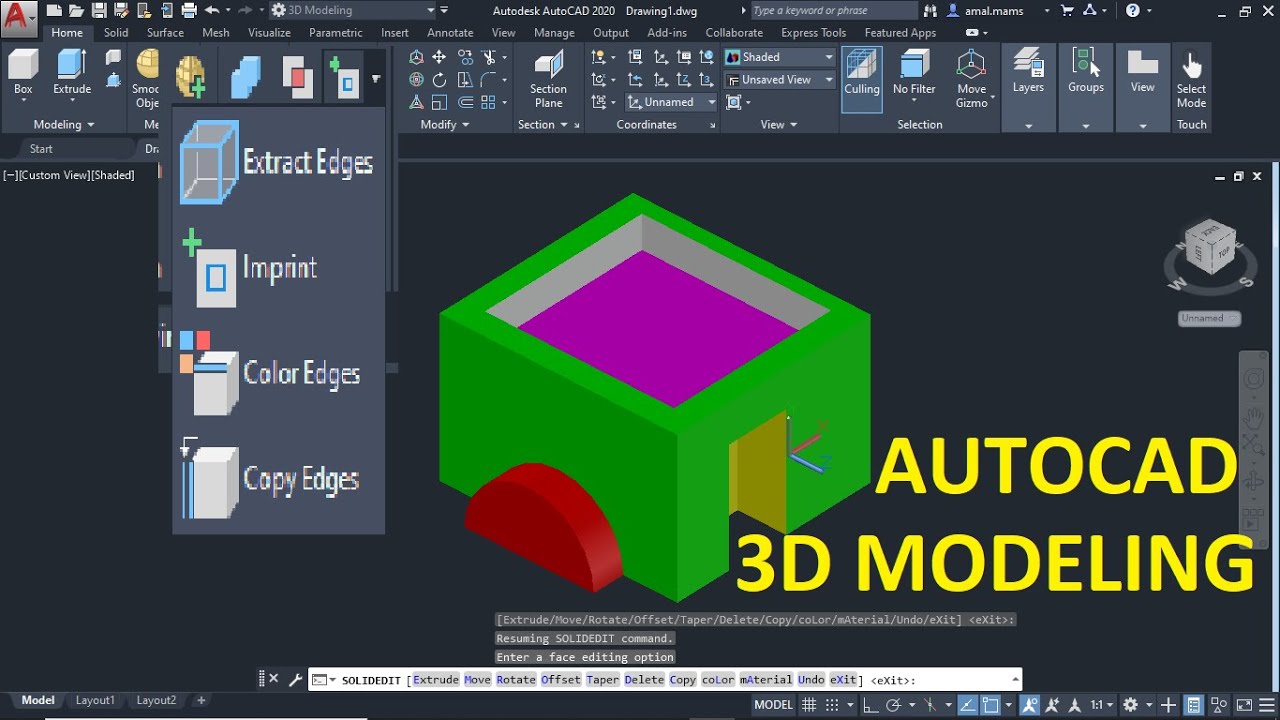The height and width of the screenshot is (720, 1280).
Task: Click the AutoCAD application menu logo
Action: pyautogui.click(x=19, y=17)
